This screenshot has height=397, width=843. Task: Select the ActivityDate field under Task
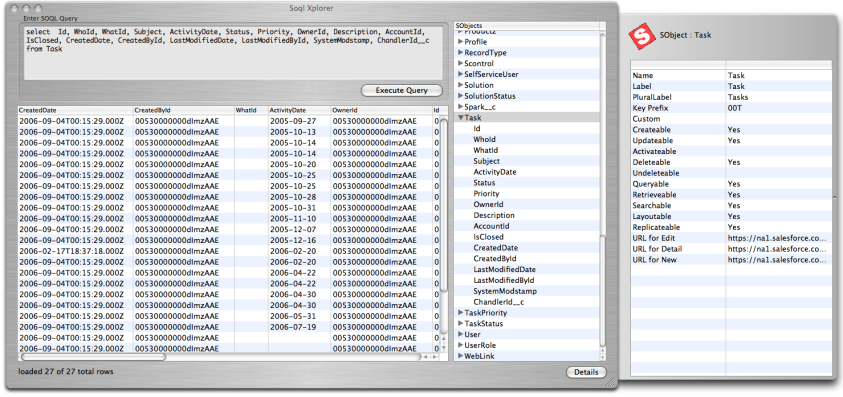point(495,172)
